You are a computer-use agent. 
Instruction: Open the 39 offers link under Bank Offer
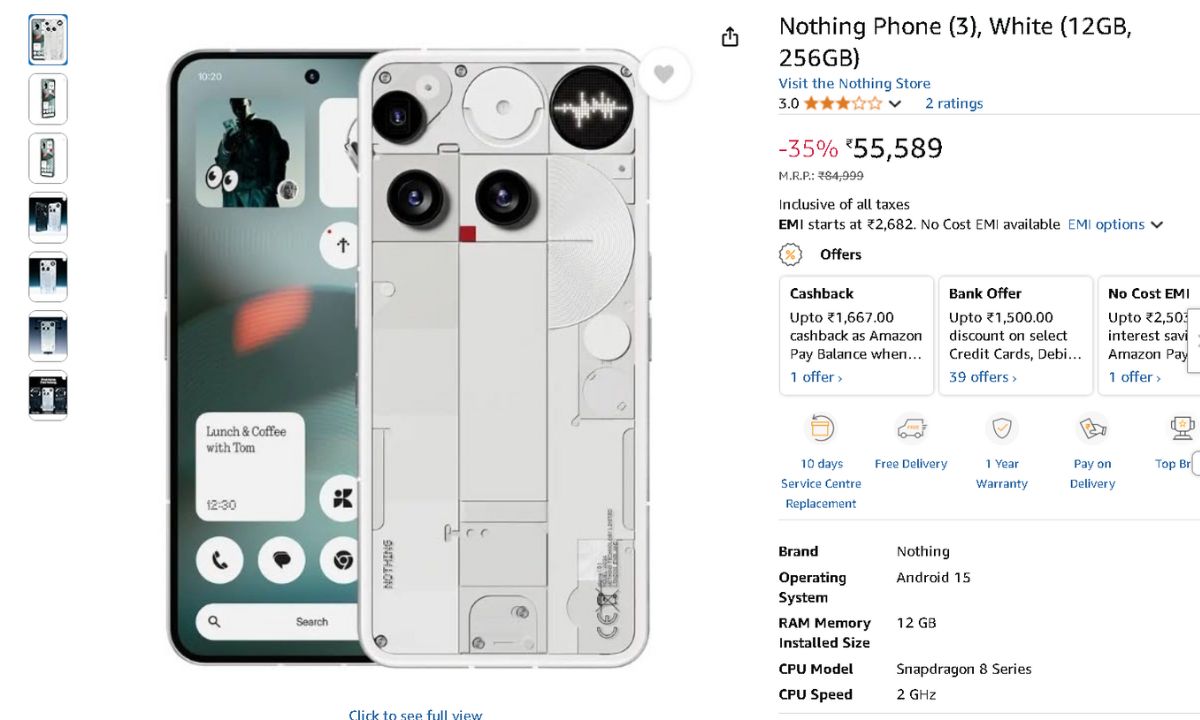click(982, 377)
